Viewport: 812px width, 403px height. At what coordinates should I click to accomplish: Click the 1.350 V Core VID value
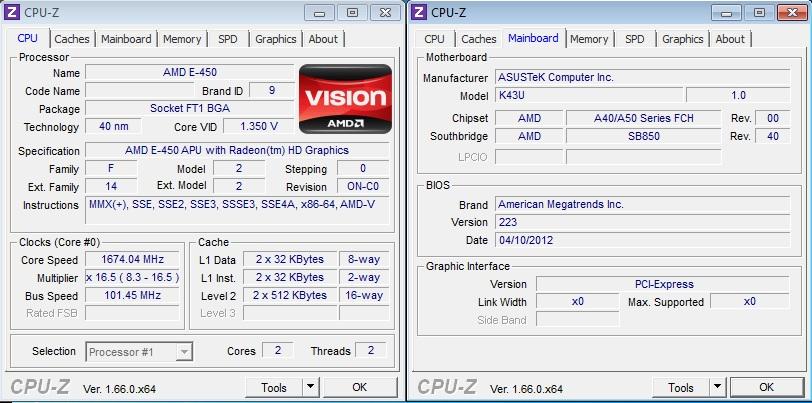coord(258,126)
